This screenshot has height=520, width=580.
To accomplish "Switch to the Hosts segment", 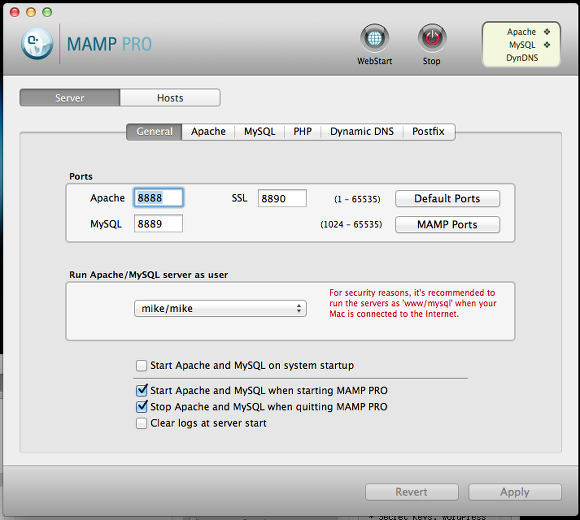I will (x=170, y=98).
